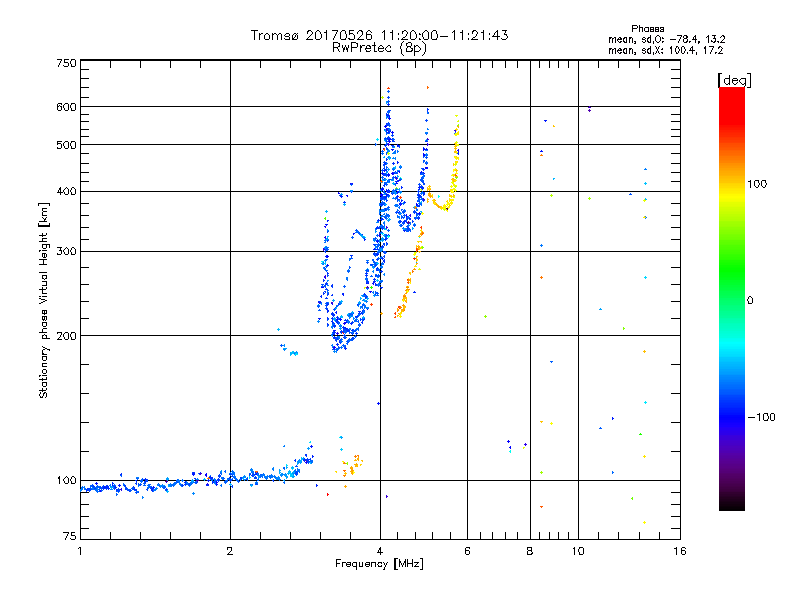This screenshot has height=600, width=800.
Task: Click y-axis tick label '400'
Action: click(66, 192)
